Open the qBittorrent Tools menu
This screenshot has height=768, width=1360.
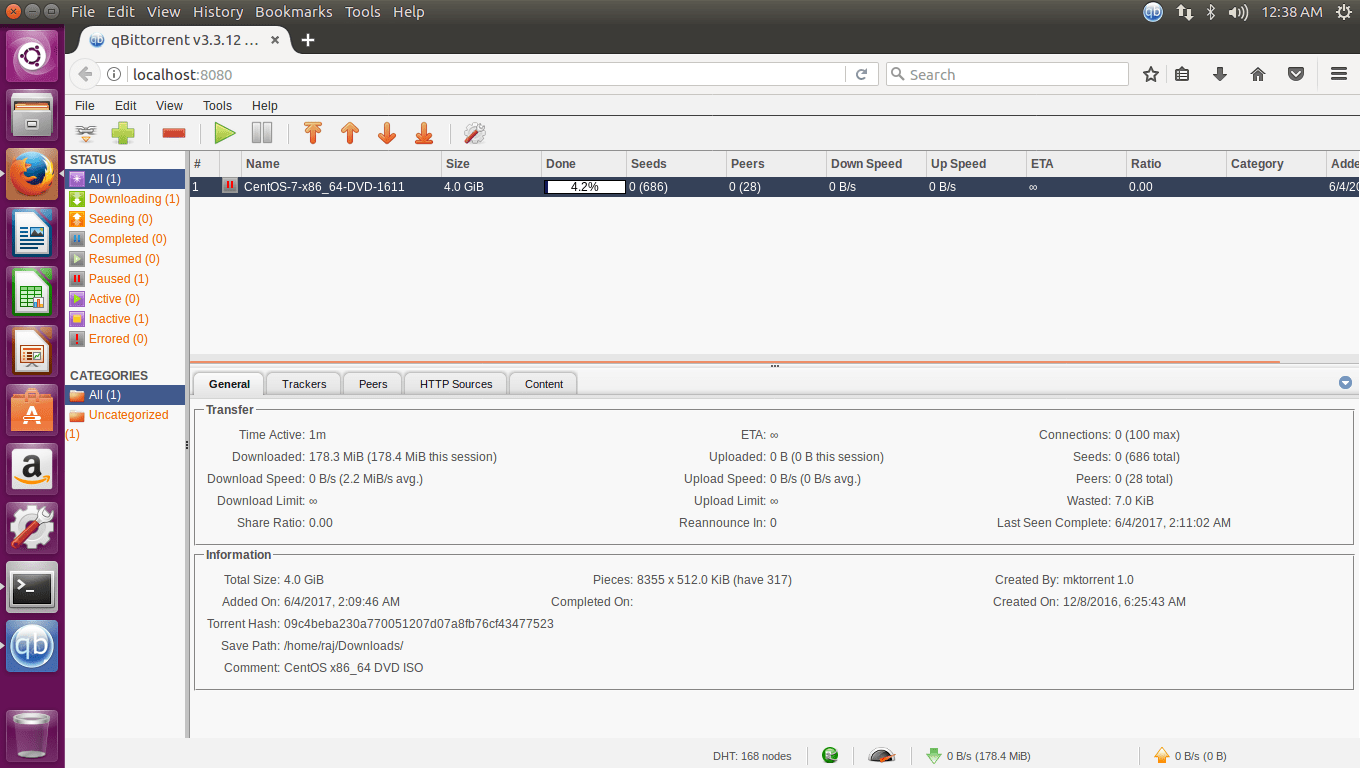point(217,105)
